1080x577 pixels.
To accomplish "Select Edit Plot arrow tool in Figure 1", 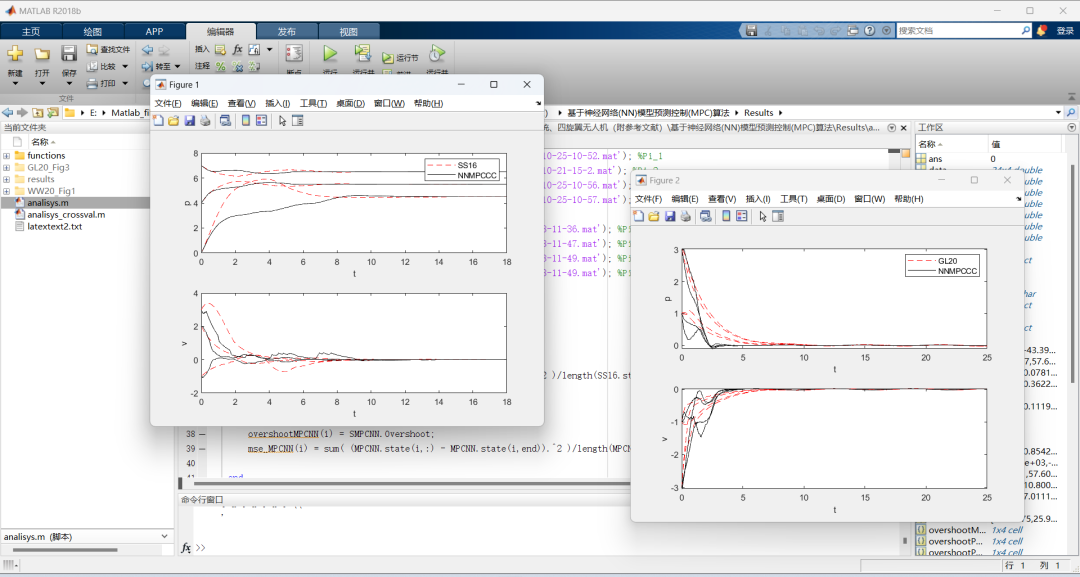I will point(282,120).
